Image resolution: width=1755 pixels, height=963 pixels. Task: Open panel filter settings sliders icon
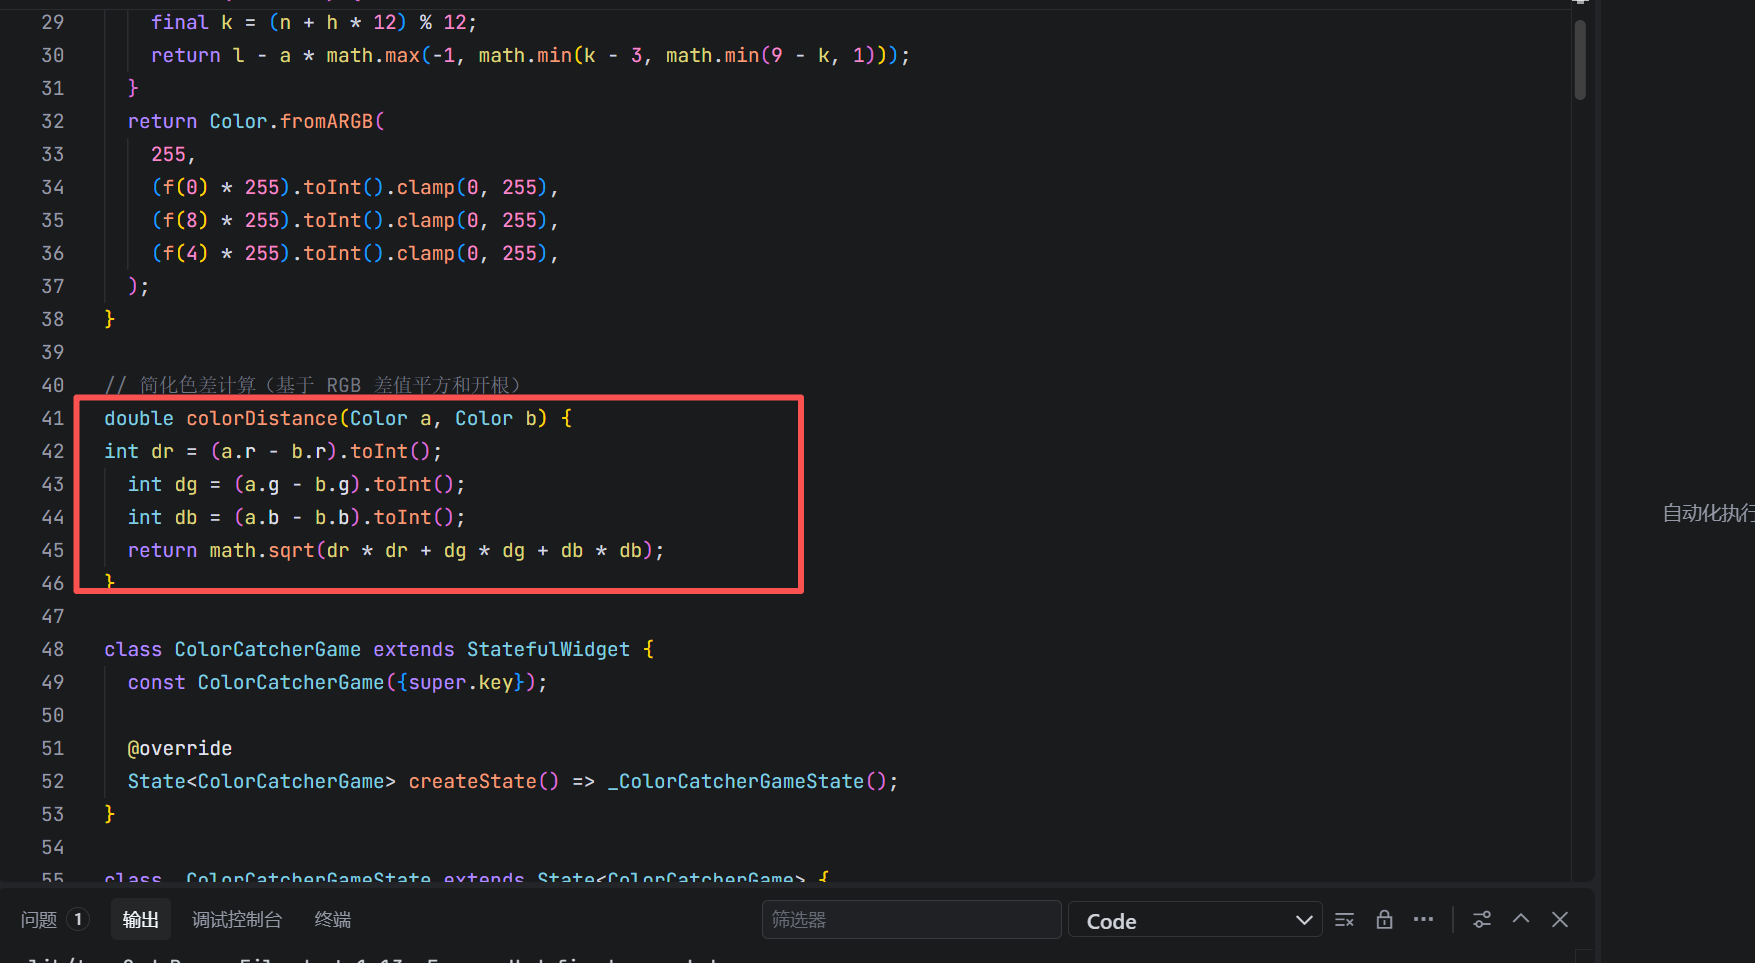(x=1482, y=920)
